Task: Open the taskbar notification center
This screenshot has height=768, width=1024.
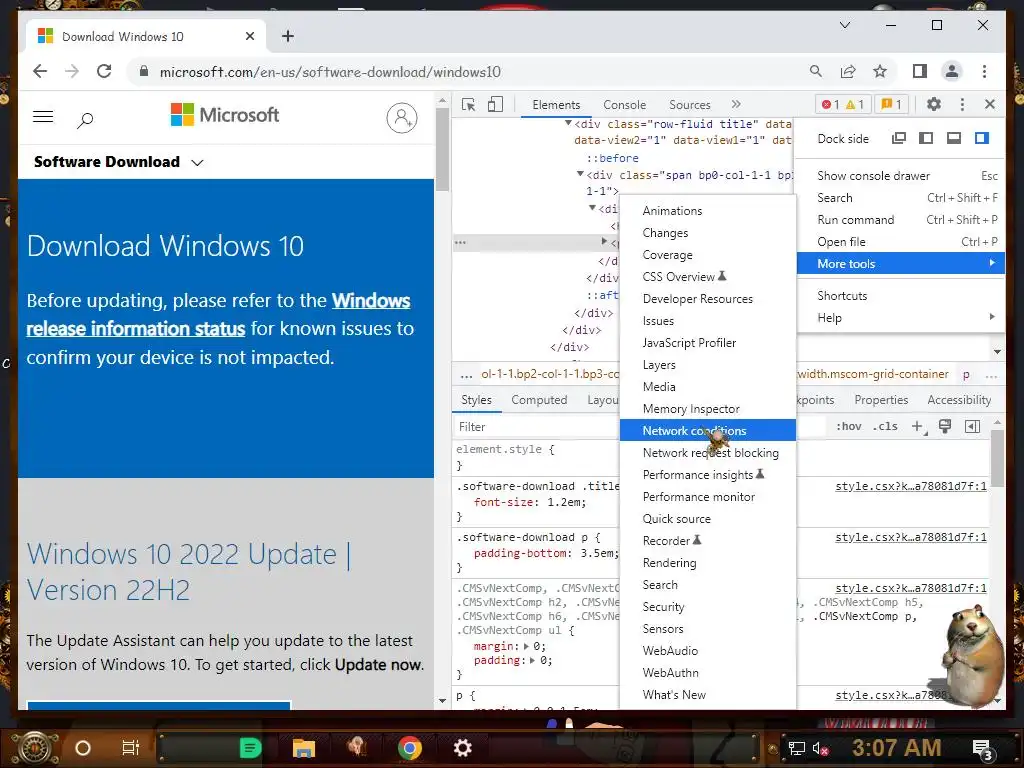Action: [982, 748]
